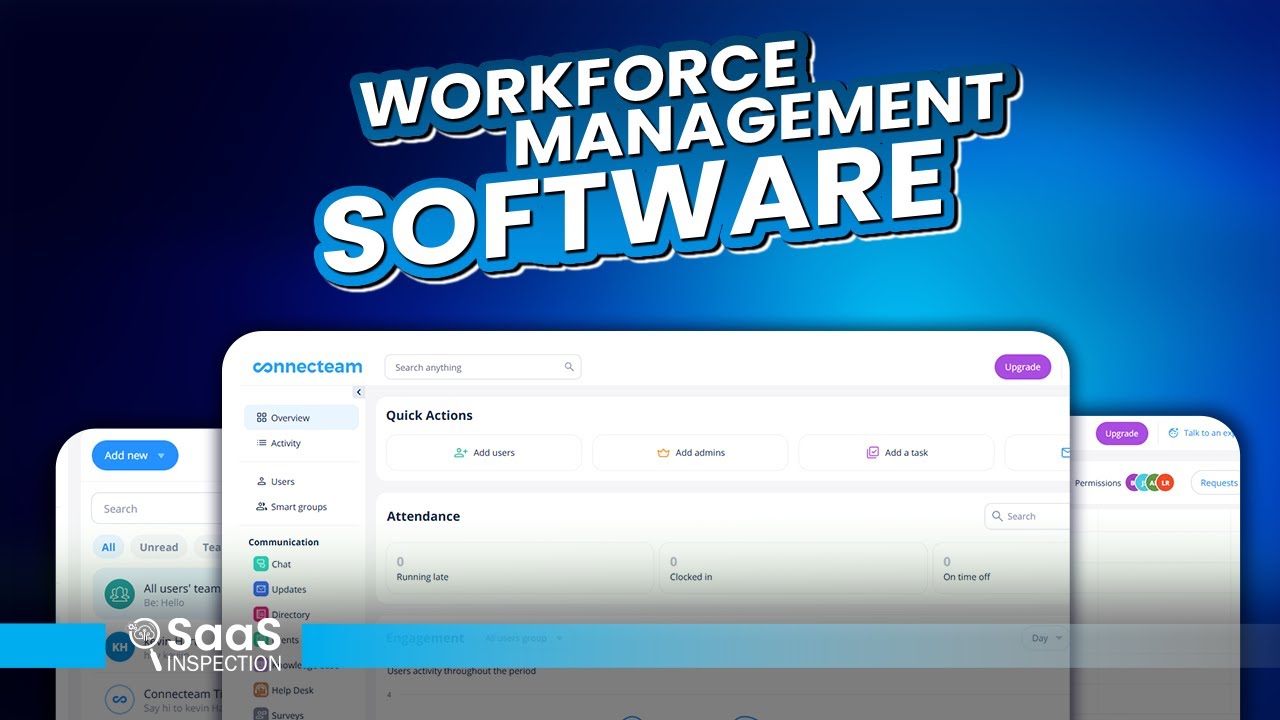Click the Connecteam infinity avatar icon
This screenshot has height=720, width=1280.
(x=120, y=699)
